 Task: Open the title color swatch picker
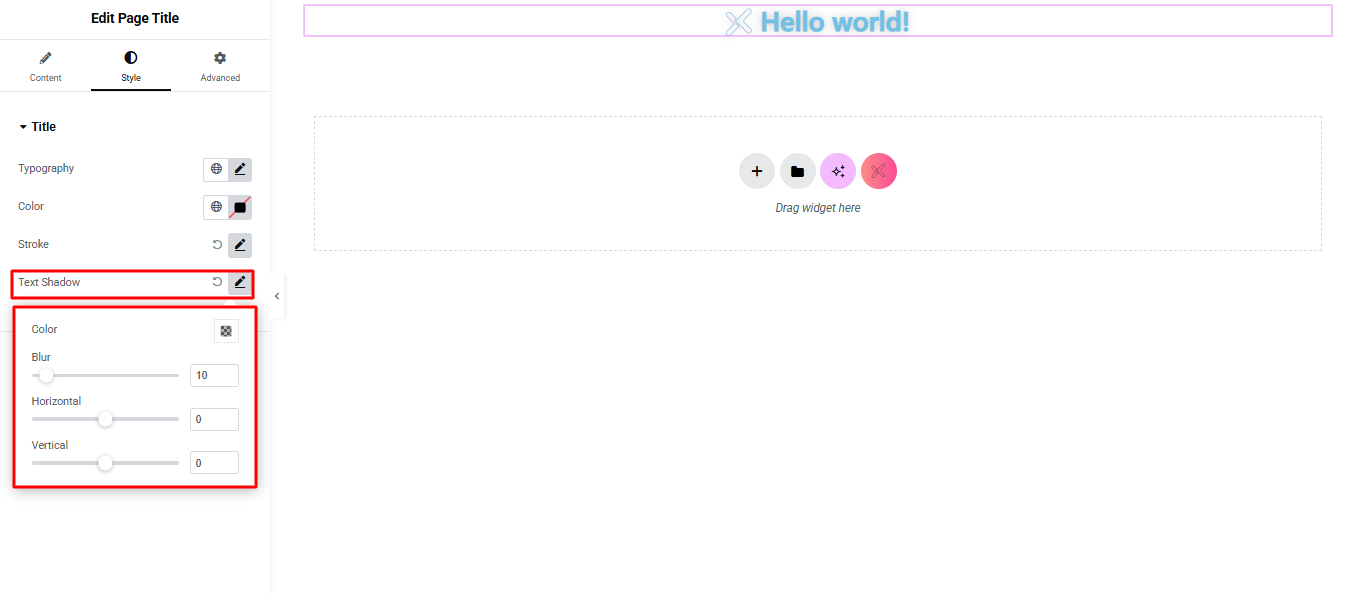click(x=240, y=207)
